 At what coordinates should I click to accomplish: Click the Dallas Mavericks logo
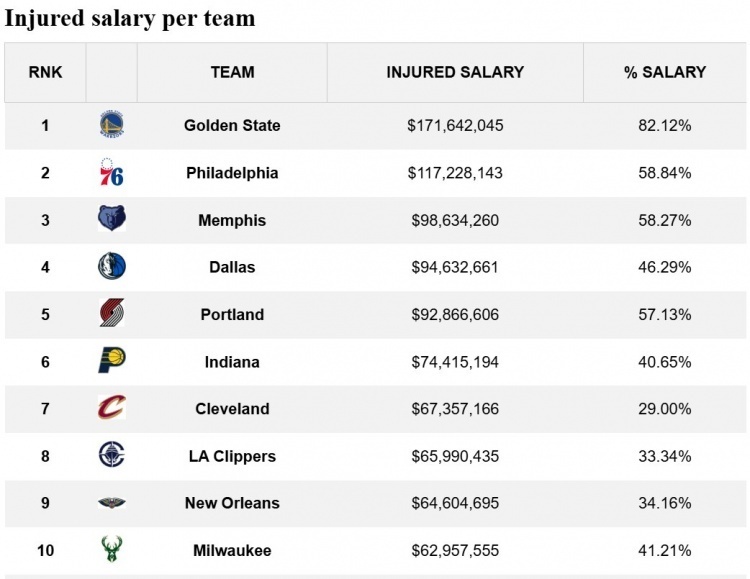pos(112,266)
